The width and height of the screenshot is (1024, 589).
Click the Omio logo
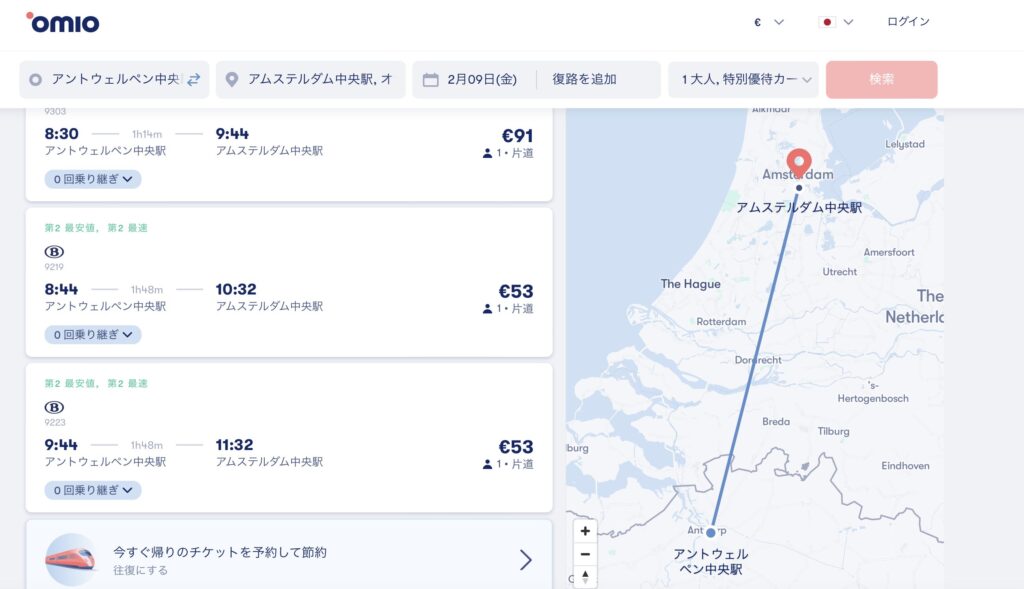pos(62,22)
